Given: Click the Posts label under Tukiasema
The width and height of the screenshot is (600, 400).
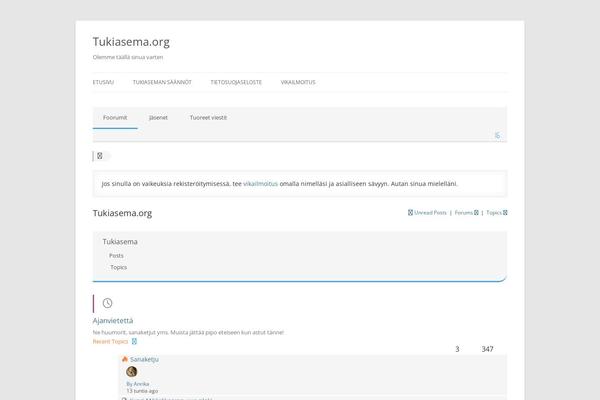Looking at the screenshot, I should (x=116, y=255).
